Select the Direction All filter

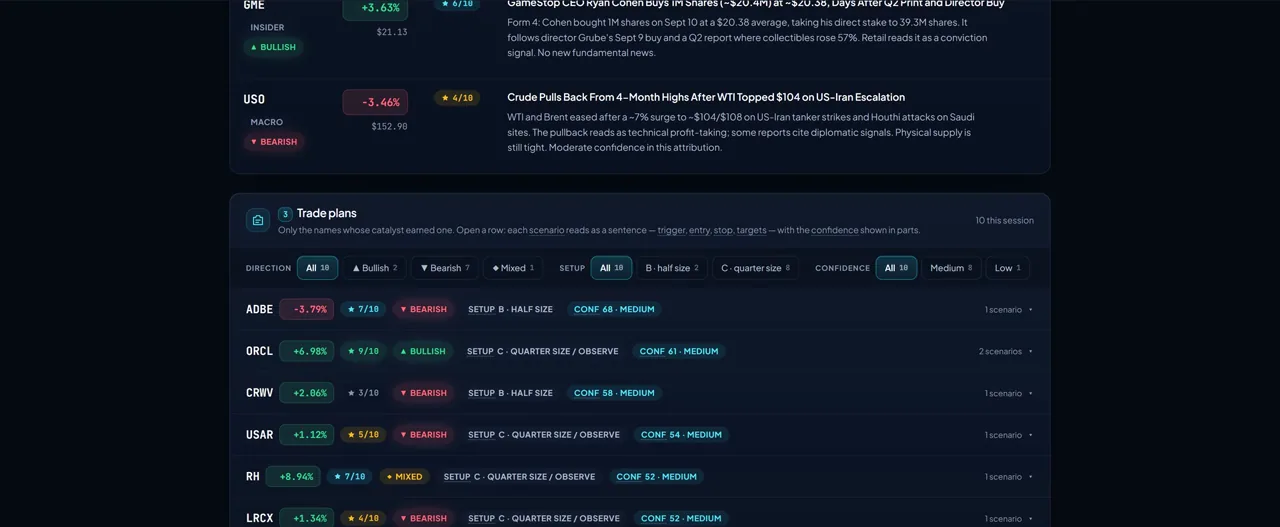tap(317, 268)
